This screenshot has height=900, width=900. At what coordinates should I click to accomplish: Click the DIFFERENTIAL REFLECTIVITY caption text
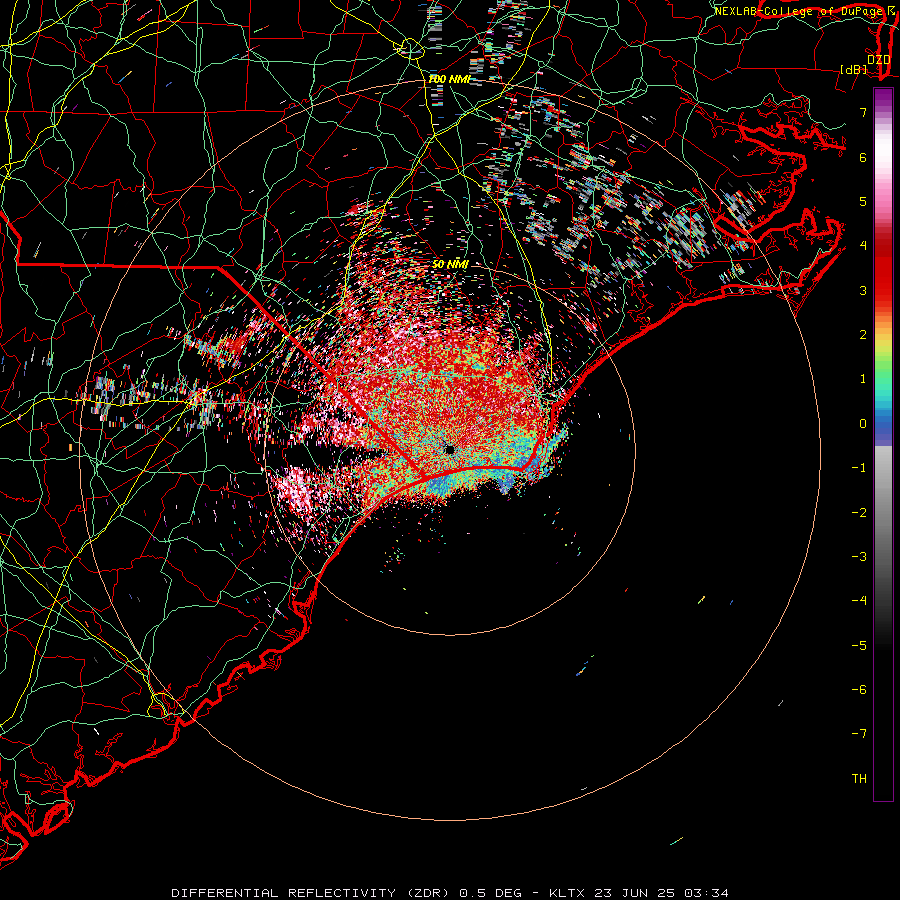click(x=284, y=893)
